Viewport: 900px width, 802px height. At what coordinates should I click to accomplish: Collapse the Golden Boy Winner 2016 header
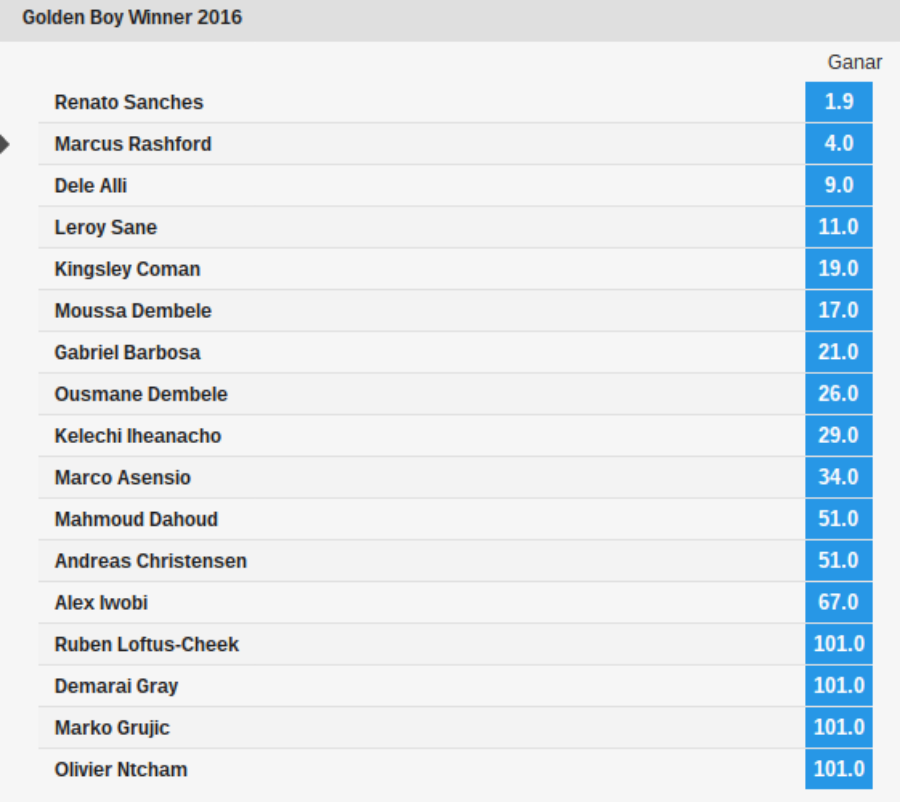(x=450, y=18)
